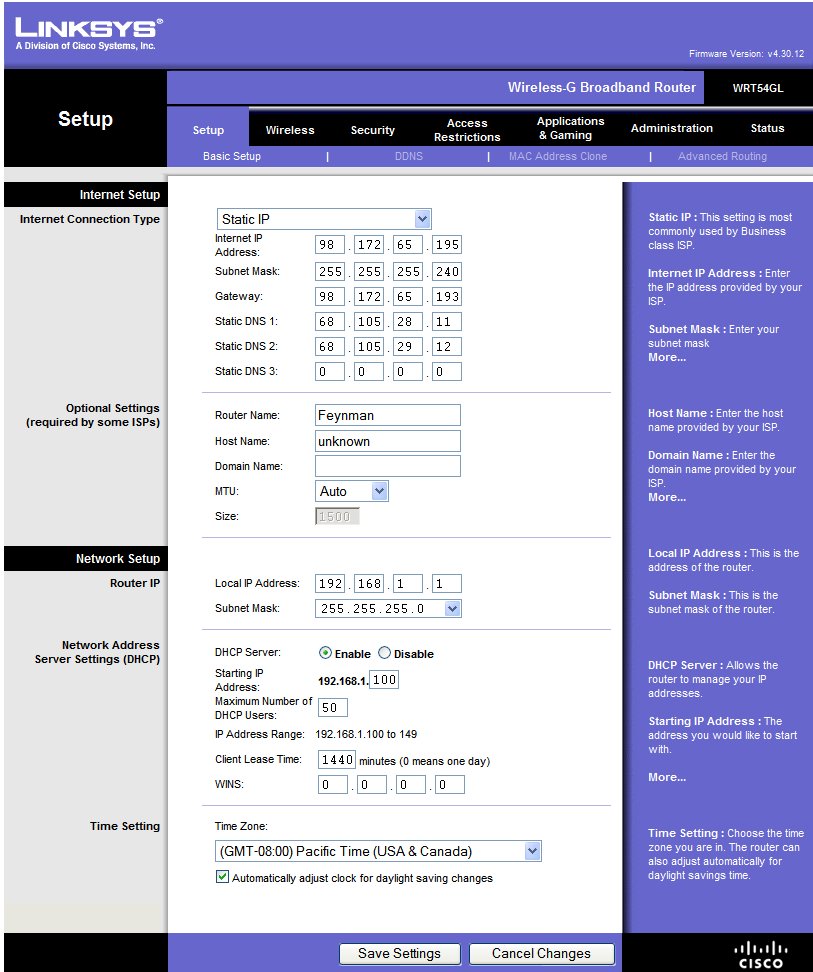The image size is (813, 972).
Task: Click the Client Lease Time field
Action: (x=336, y=760)
